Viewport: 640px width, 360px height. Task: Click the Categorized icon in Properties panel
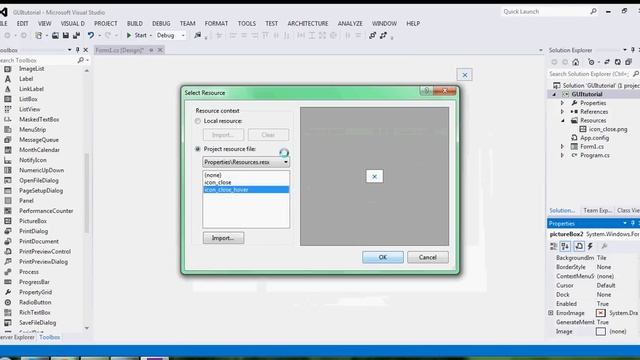click(553, 246)
